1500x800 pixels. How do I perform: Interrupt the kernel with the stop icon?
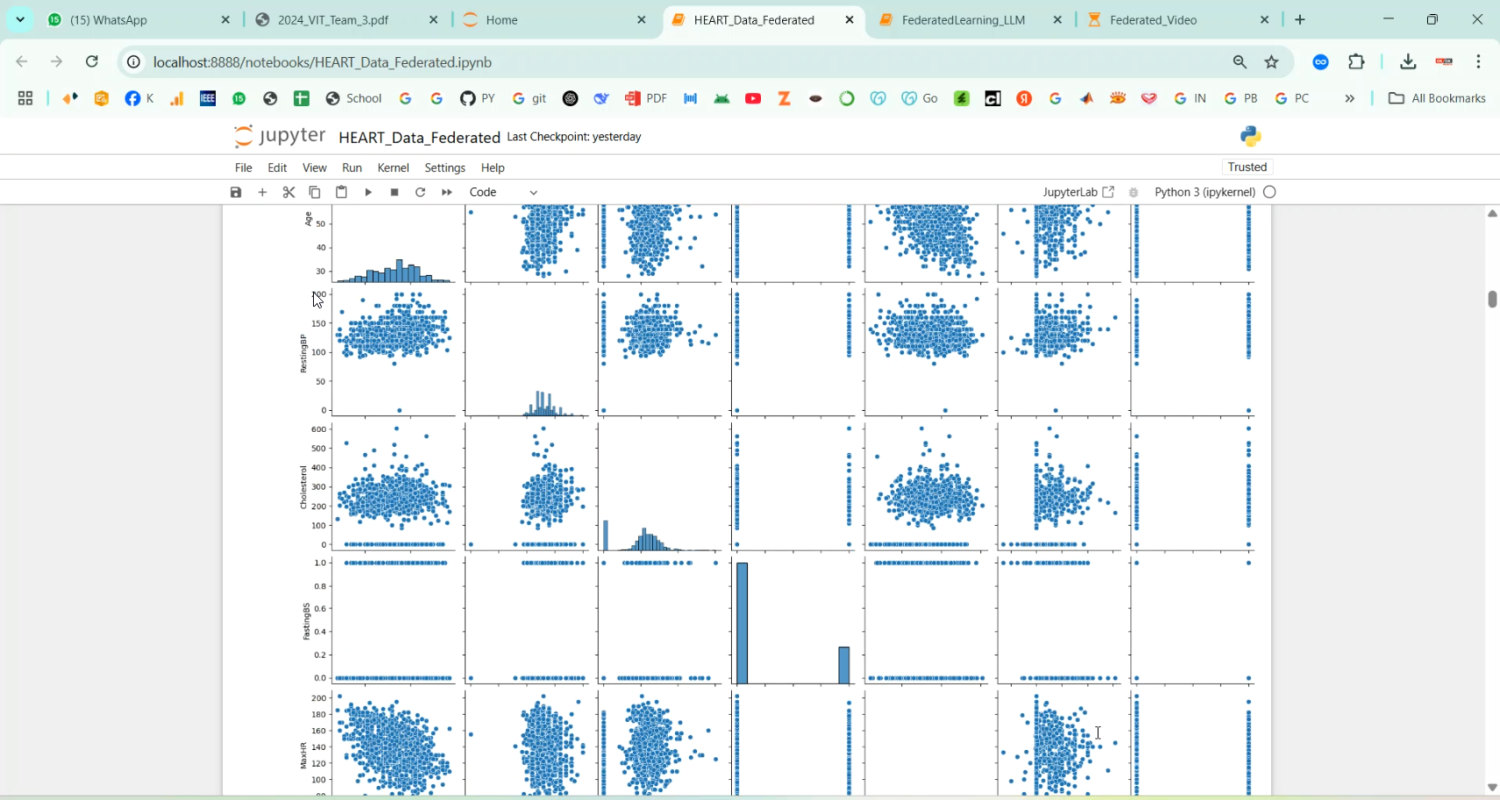pyautogui.click(x=394, y=192)
